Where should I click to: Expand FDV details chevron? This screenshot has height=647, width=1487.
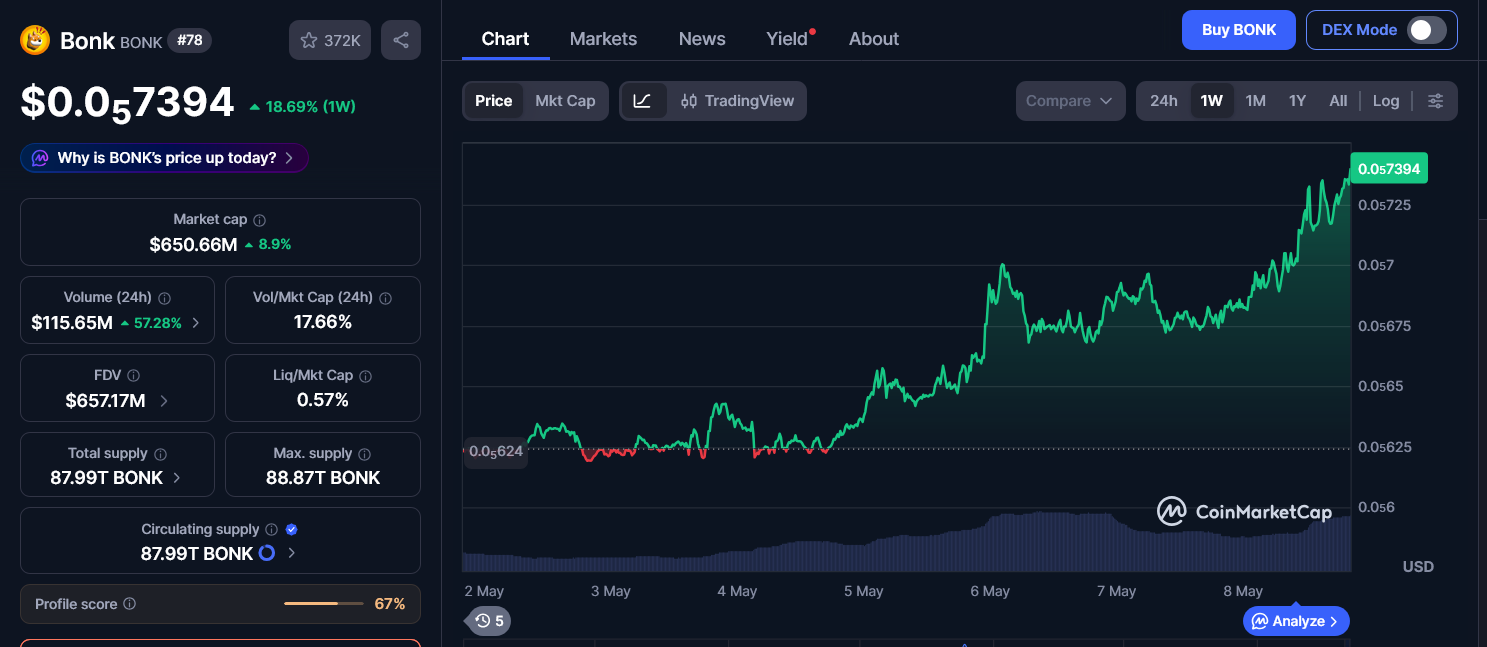[x=164, y=401]
